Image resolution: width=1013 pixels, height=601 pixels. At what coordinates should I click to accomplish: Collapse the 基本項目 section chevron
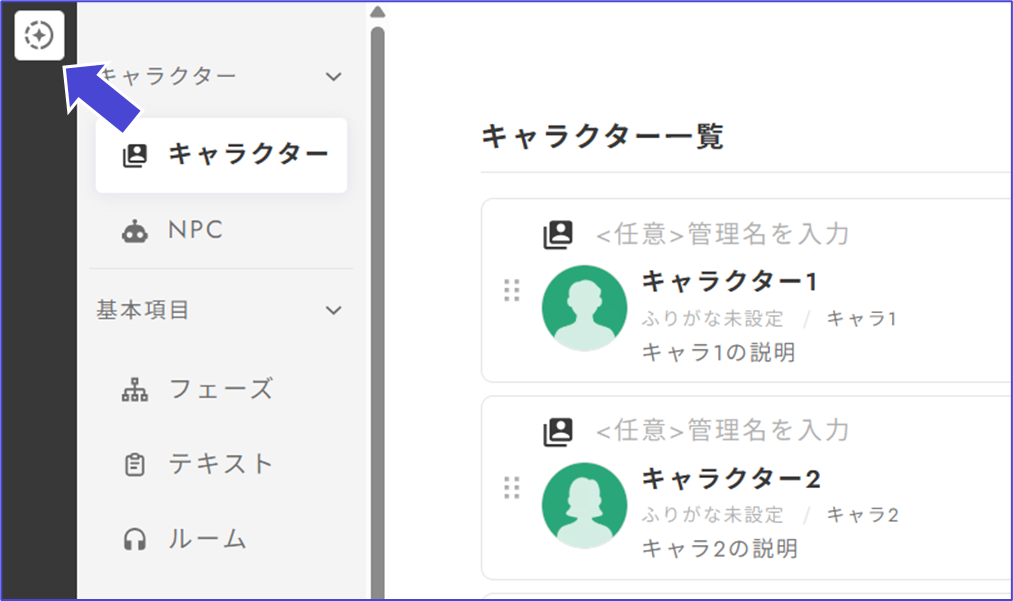334,310
